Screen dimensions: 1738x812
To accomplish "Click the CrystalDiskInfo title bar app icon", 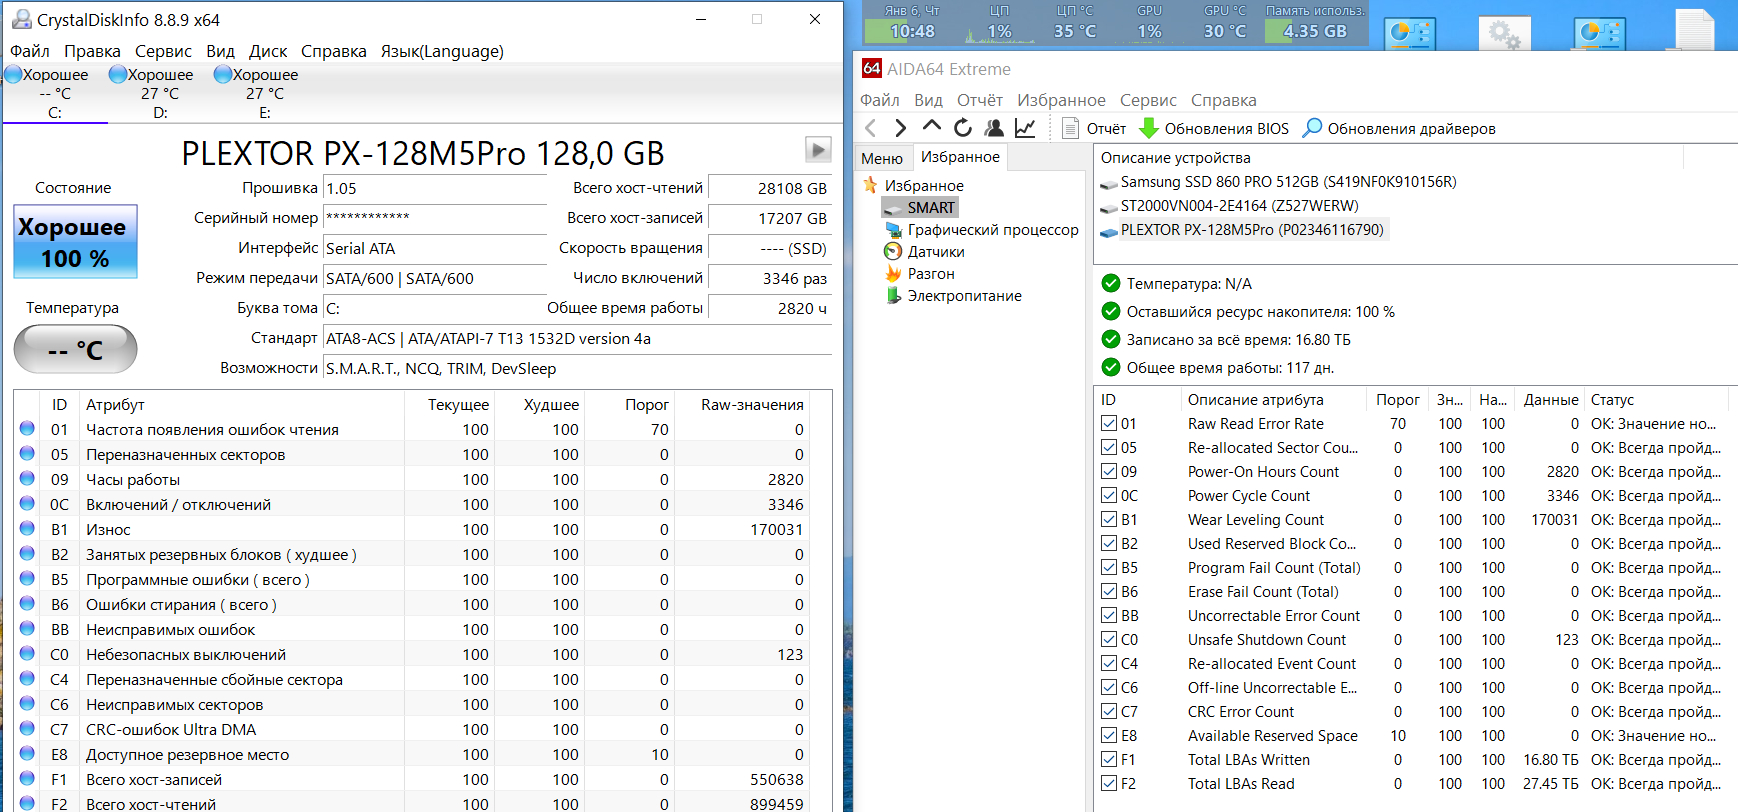I will (x=21, y=19).
